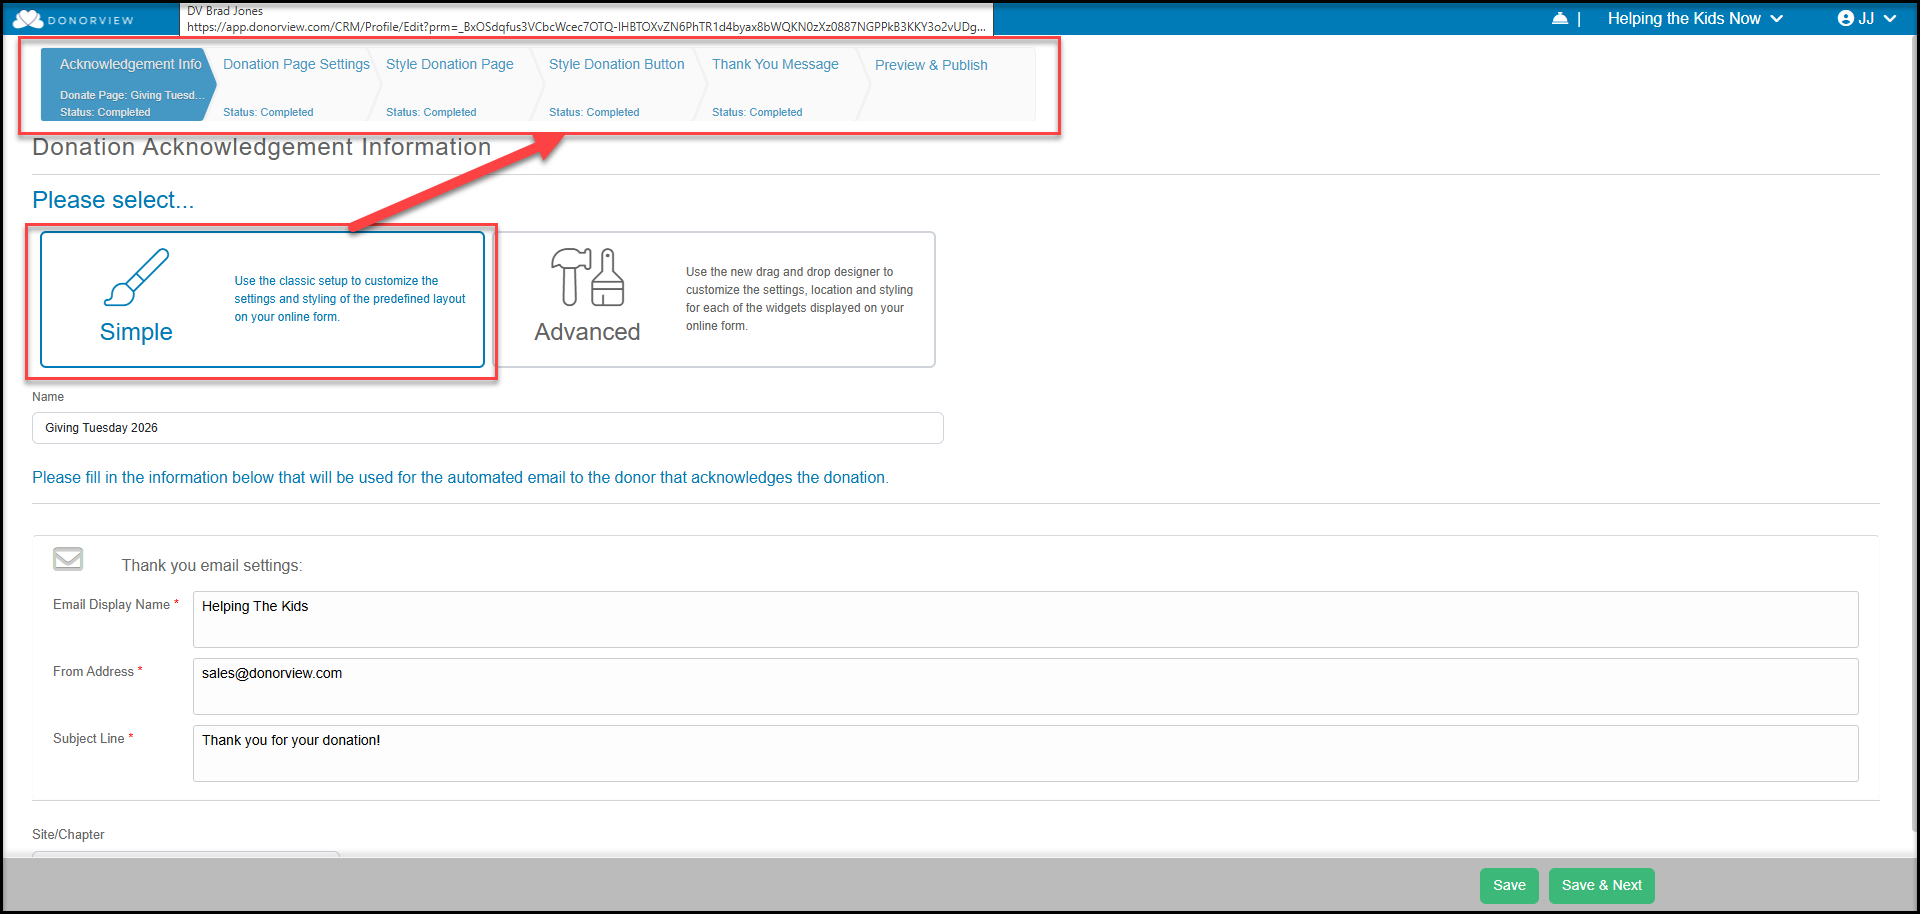Click the DonorView logo
This screenshot has width=1920, height=914.
click(x=73, y=19)
